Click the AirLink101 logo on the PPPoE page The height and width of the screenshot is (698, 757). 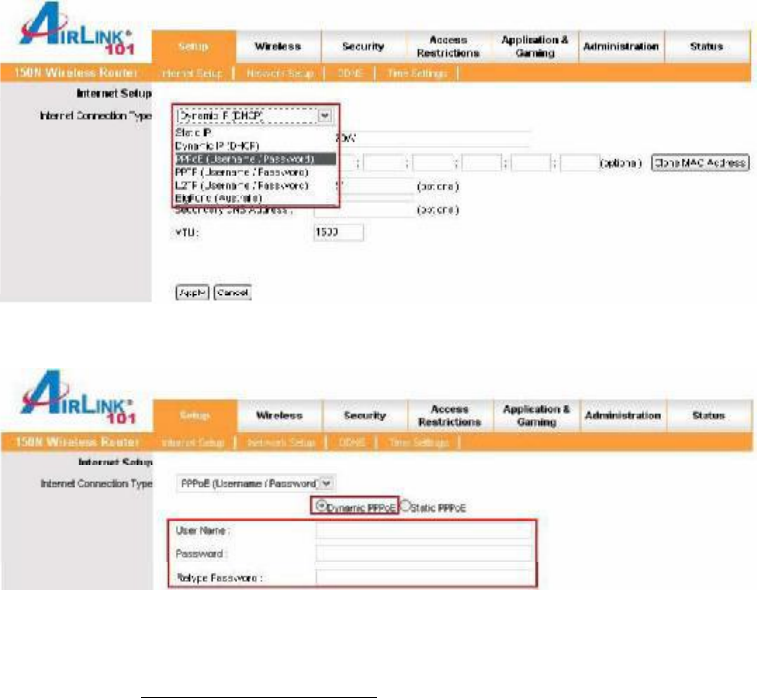coord(78,398)
